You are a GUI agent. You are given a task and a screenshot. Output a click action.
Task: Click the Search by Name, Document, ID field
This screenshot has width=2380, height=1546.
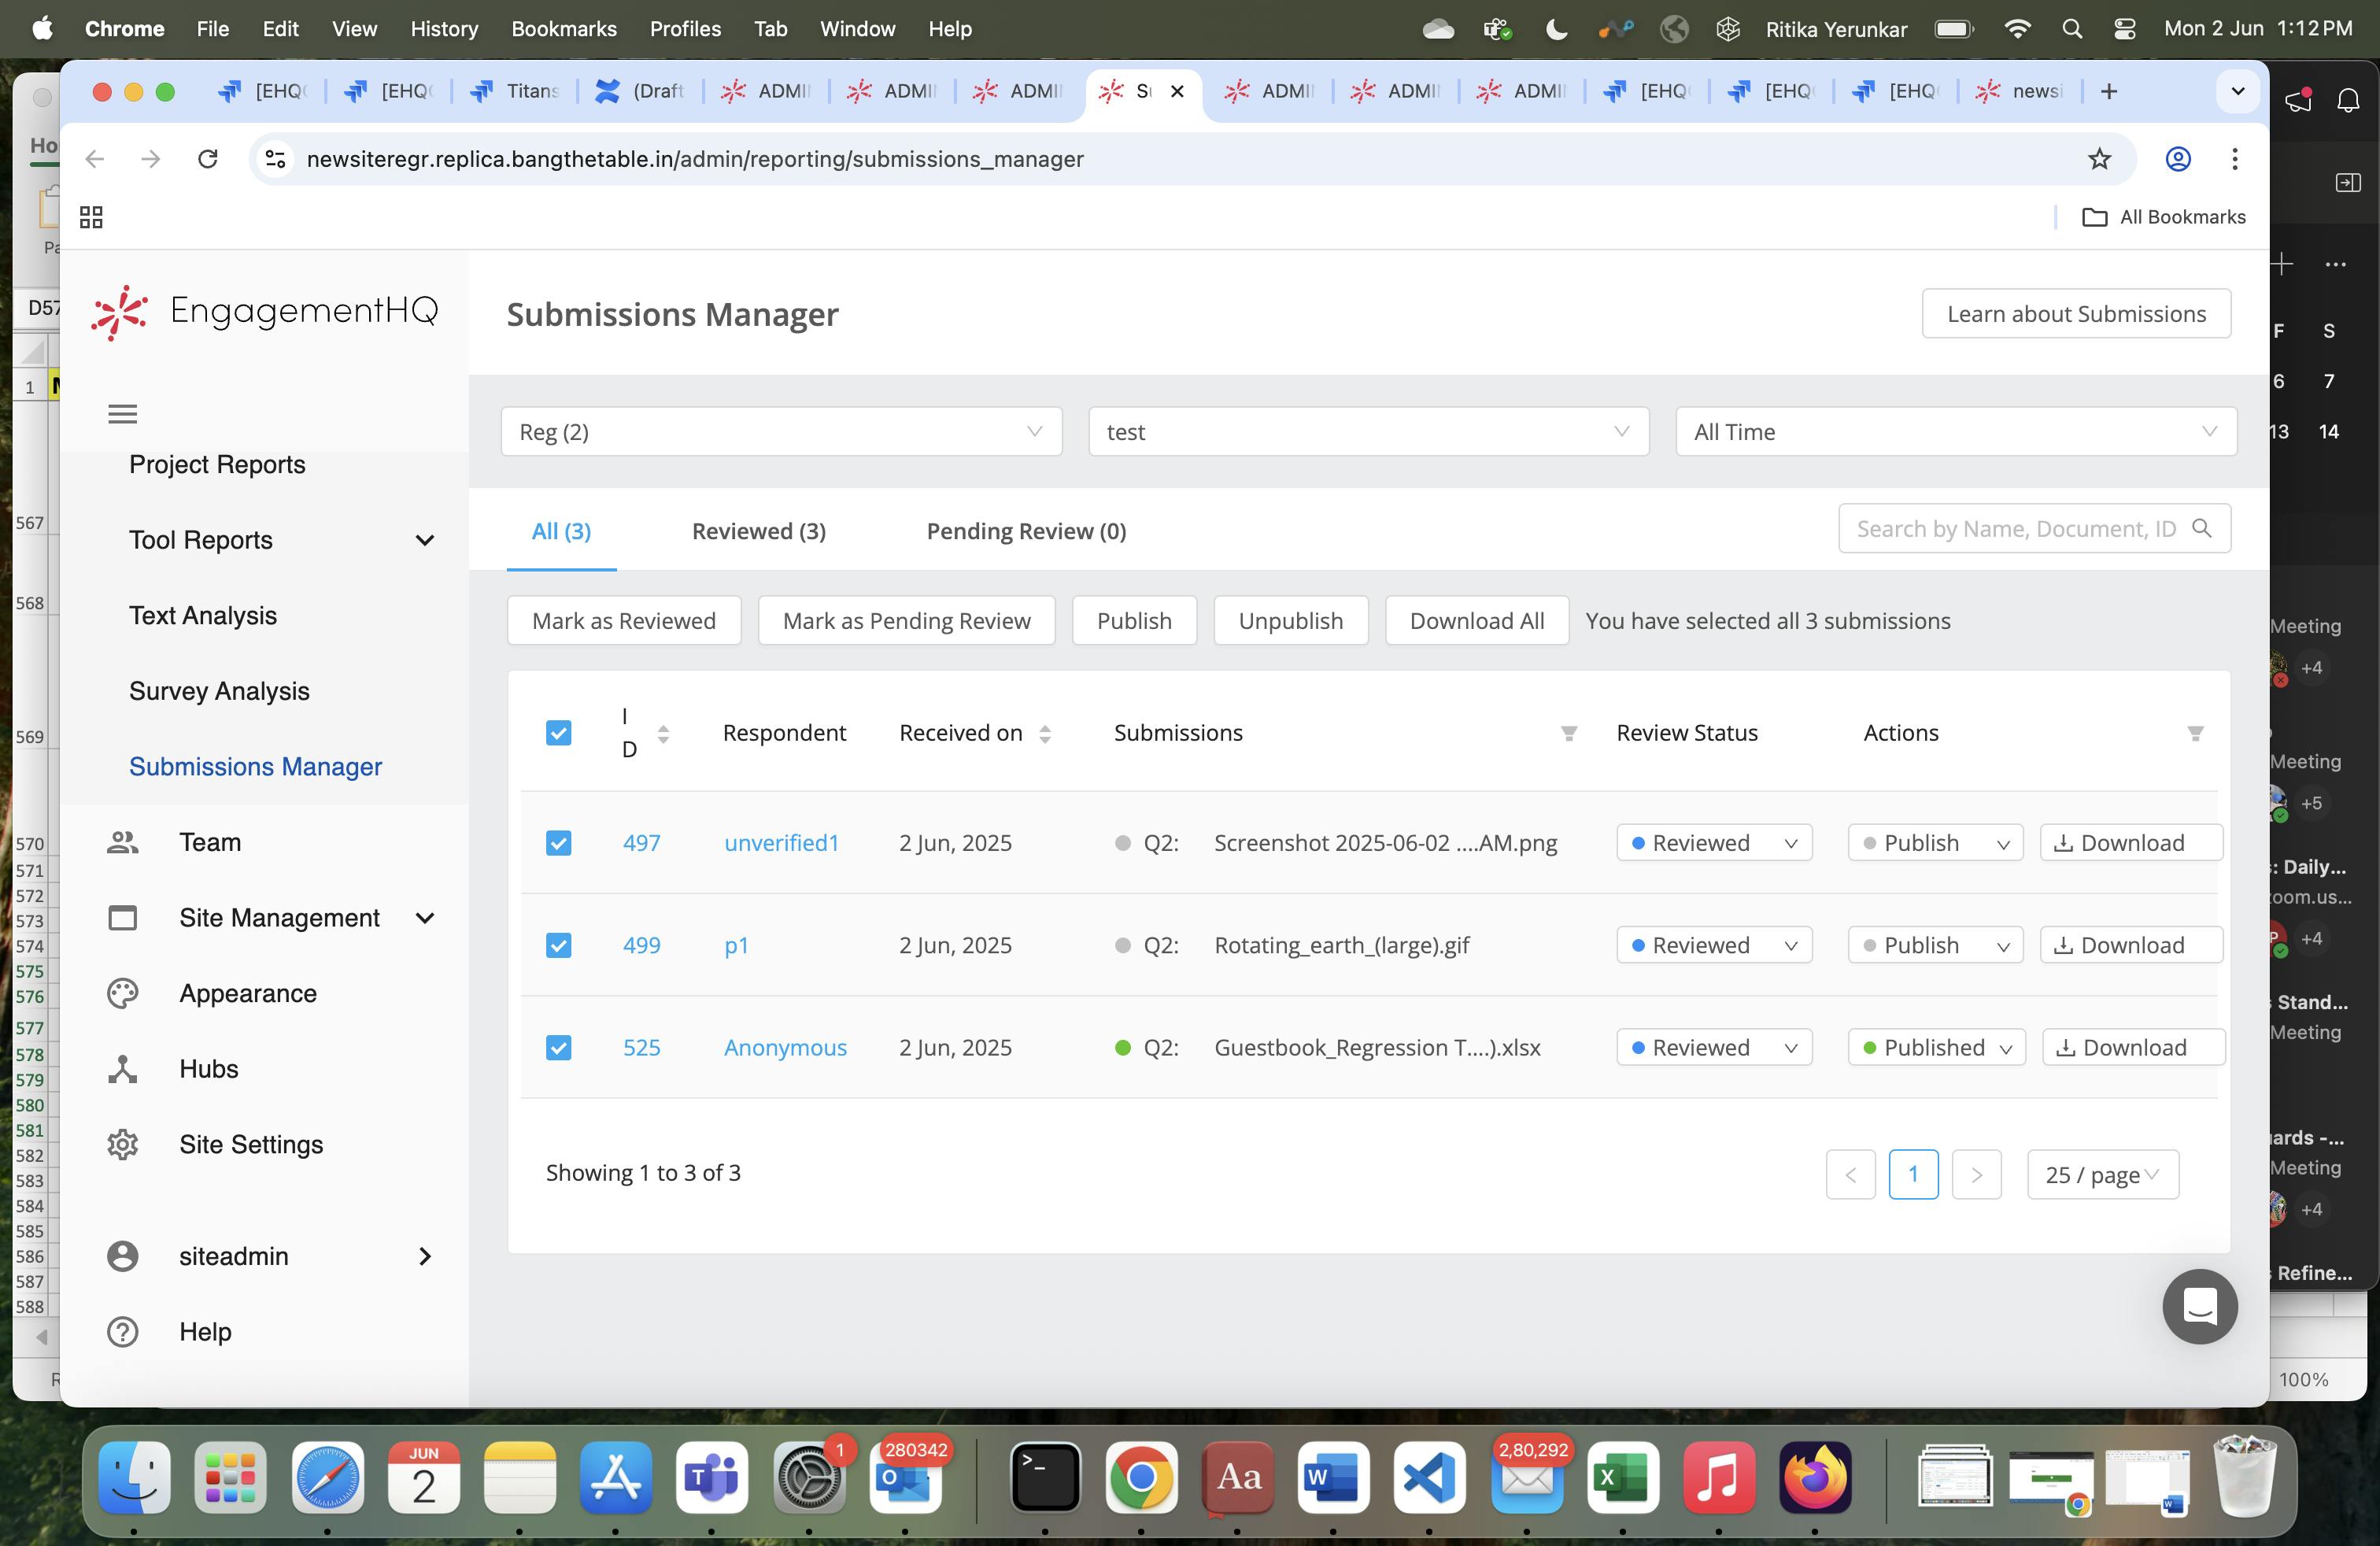click(x=2015, y=528)
